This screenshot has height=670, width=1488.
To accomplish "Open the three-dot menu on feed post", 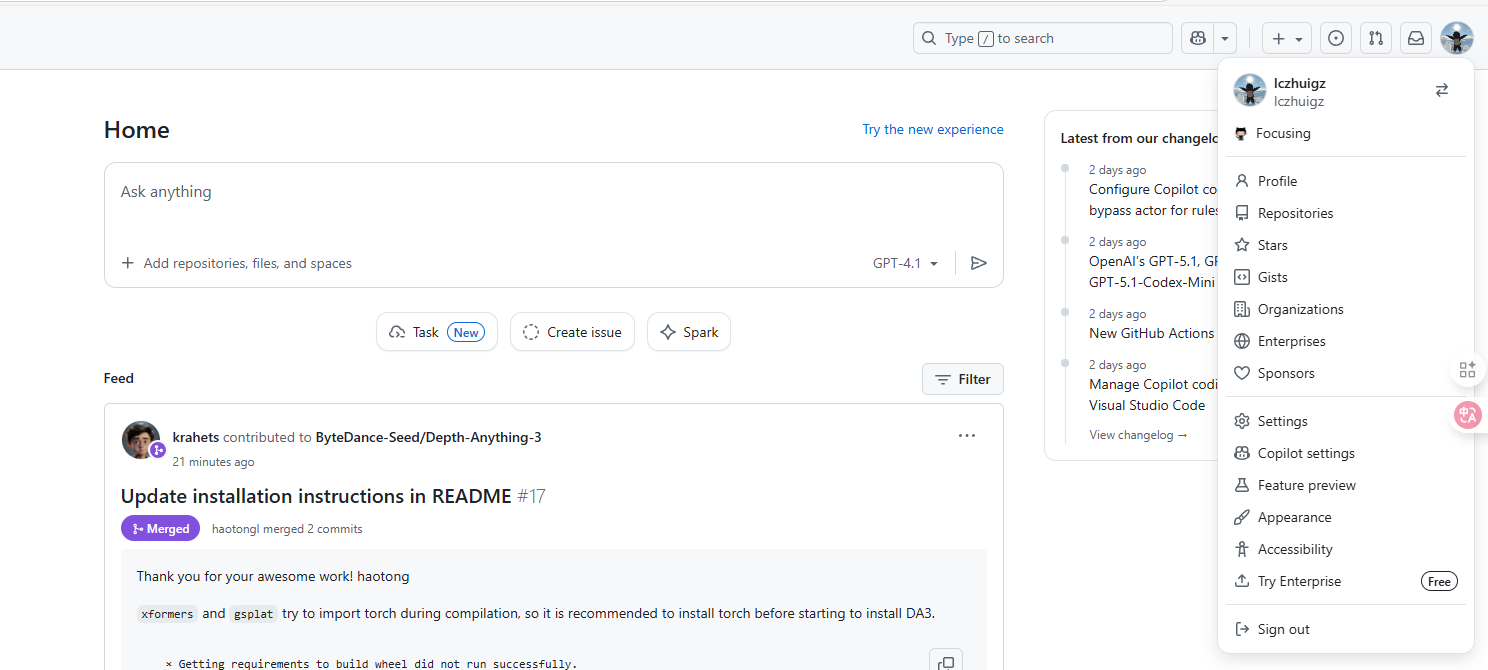I will (966, 436).
